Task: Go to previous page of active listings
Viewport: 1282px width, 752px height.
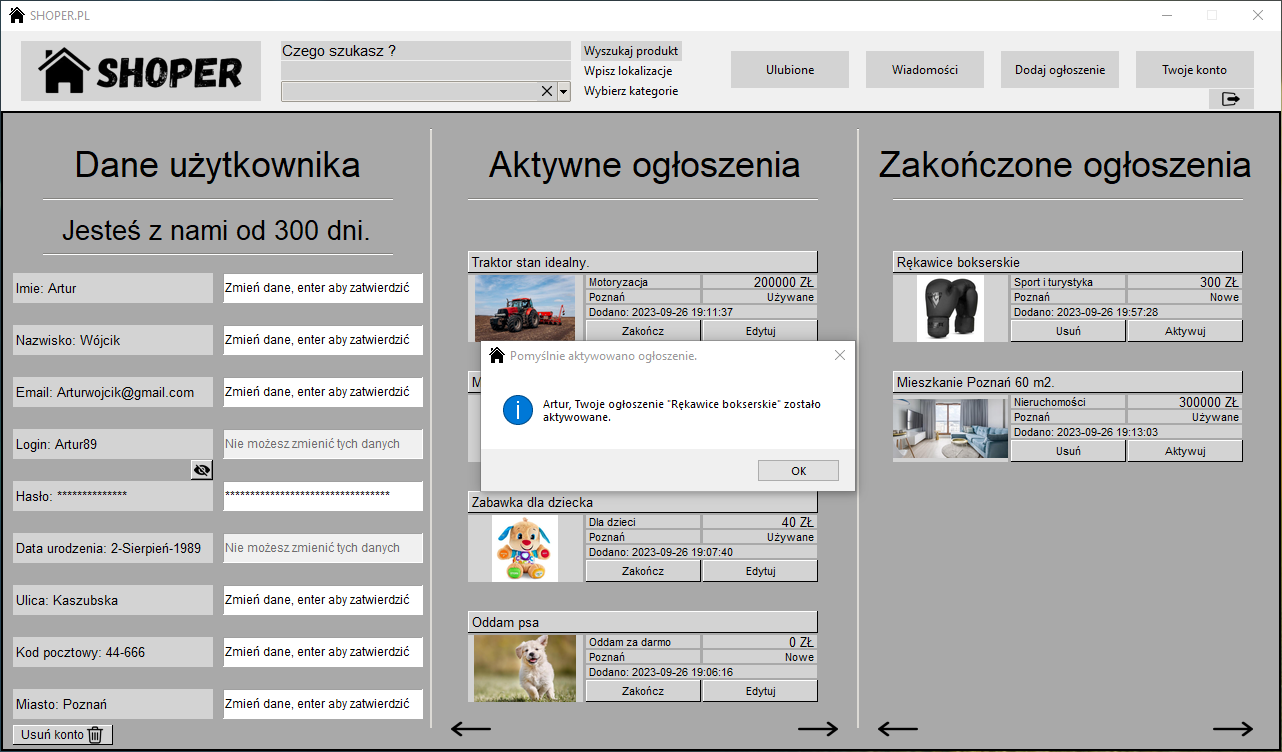Action: coord(471,729)
